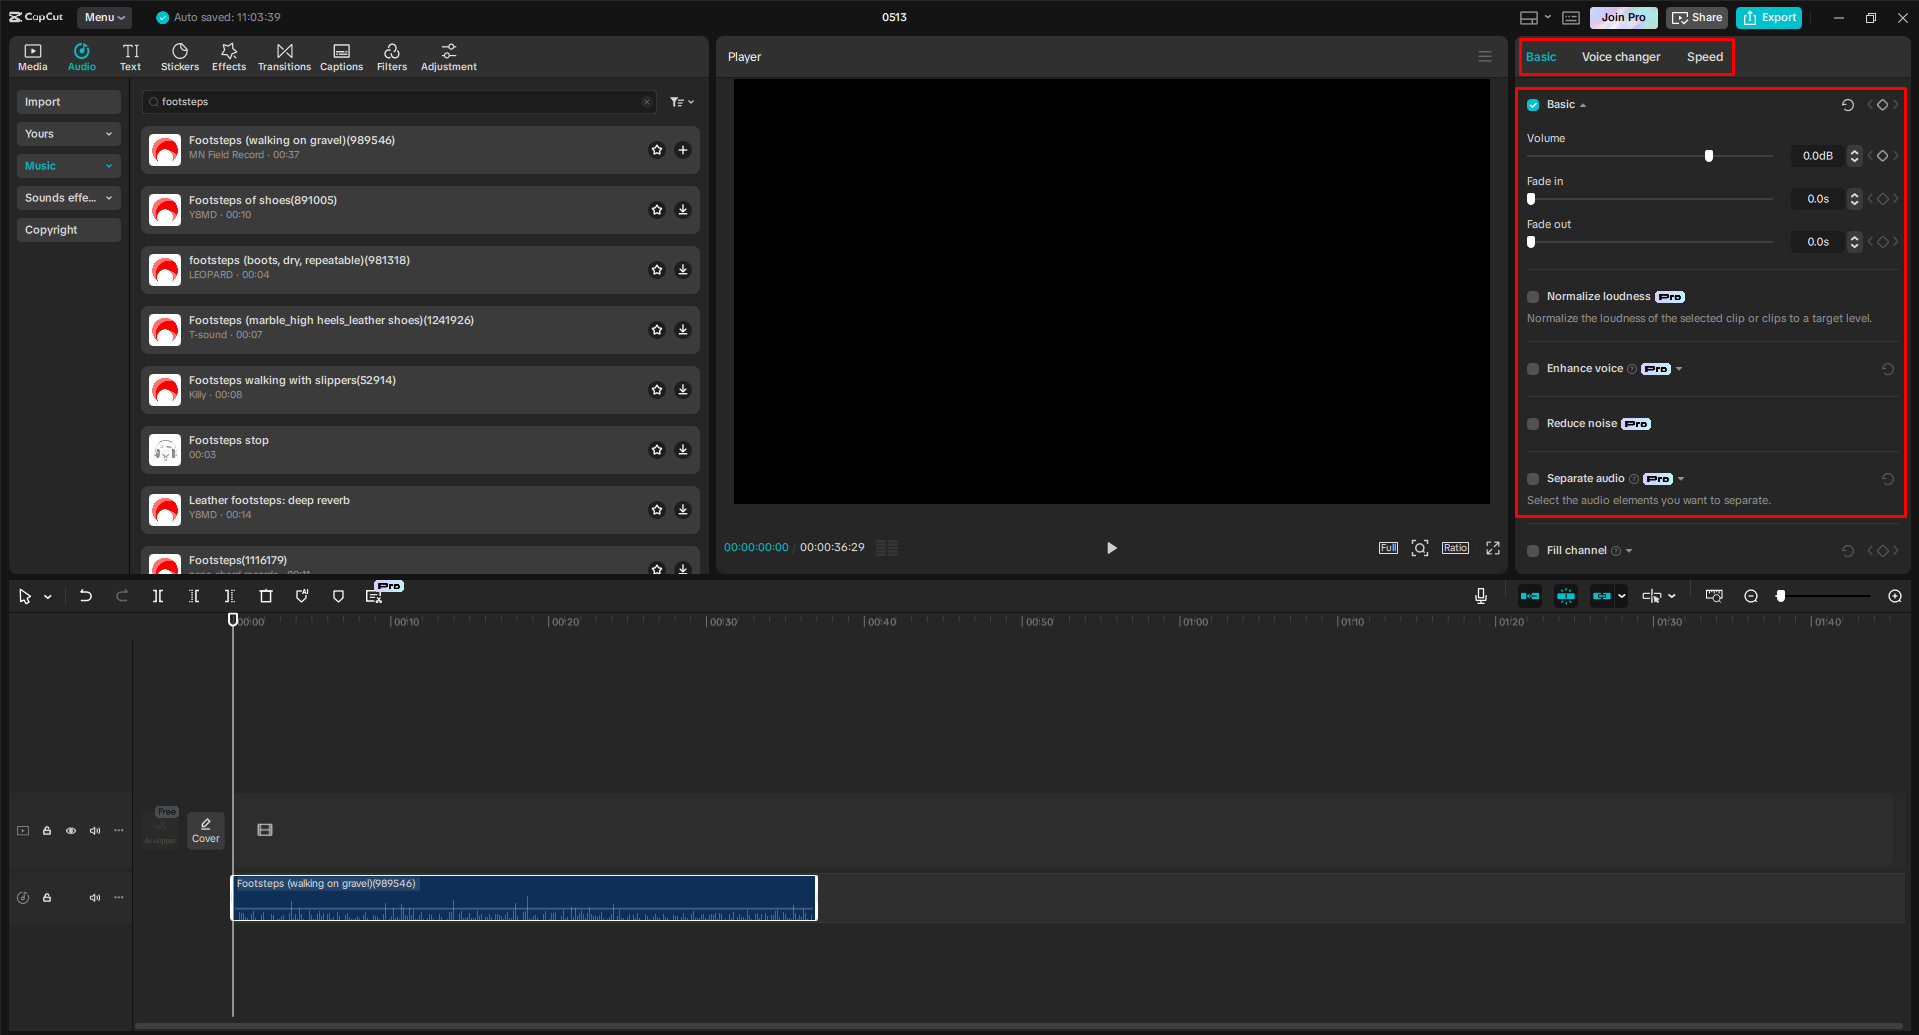Click the Delete icon in the timeline toolbar

point(266,595)
